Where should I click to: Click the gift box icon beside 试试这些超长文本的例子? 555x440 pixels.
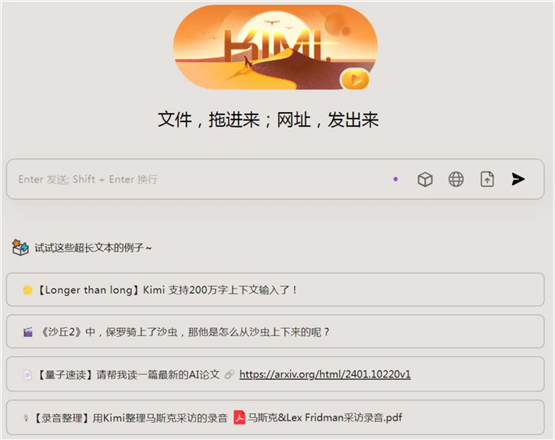tap(20, 247)
